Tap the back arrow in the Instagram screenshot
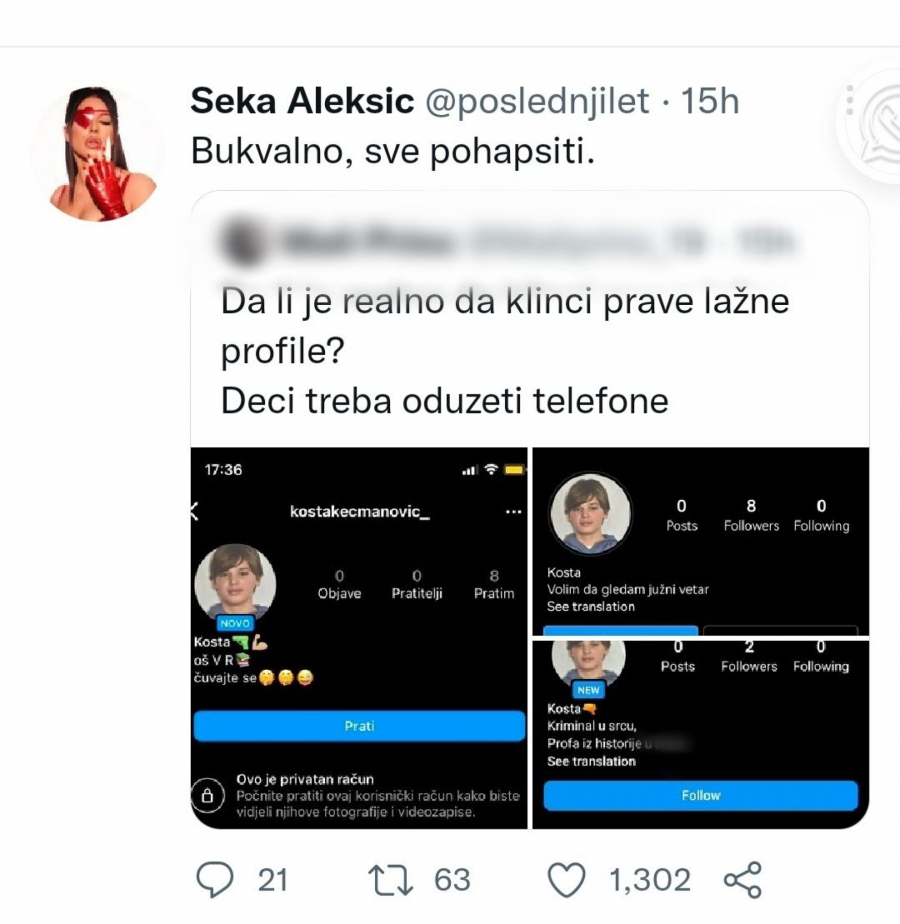The height and width of the screenshot is (924, 900). point(194,512)
